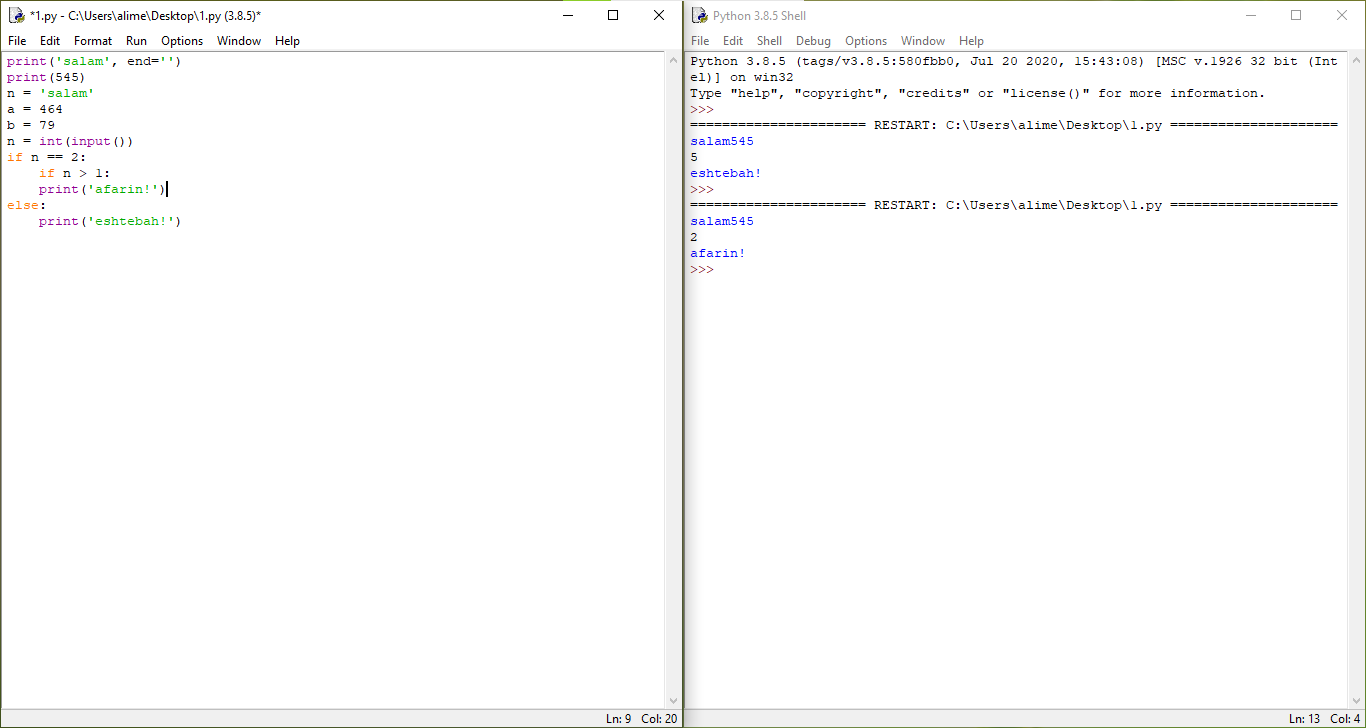Click the editor status 'Col: 20'
The height and width of the screenshot is (728, 1366).
pyautogui.click(x=659, y=719)
